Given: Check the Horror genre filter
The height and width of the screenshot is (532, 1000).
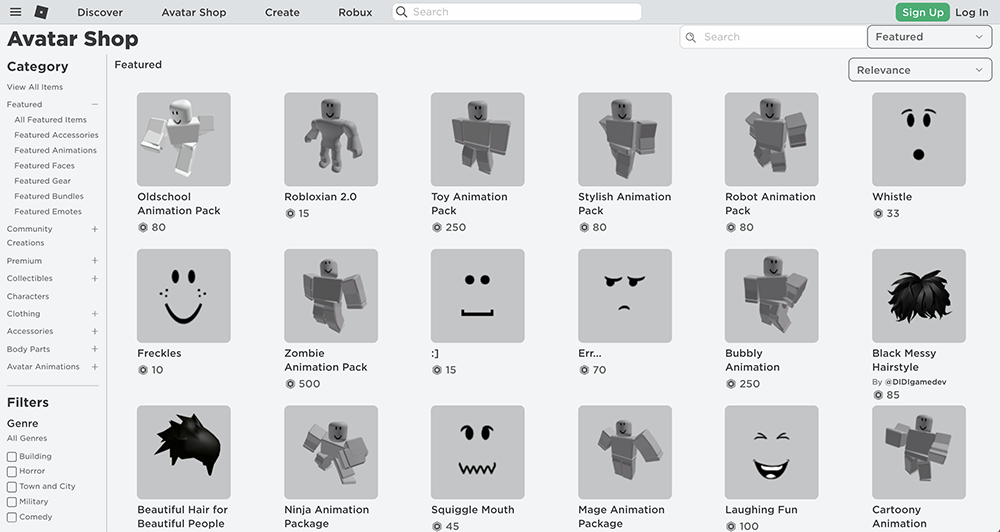Looking at the screenshot, I should [x=11, y=472].
